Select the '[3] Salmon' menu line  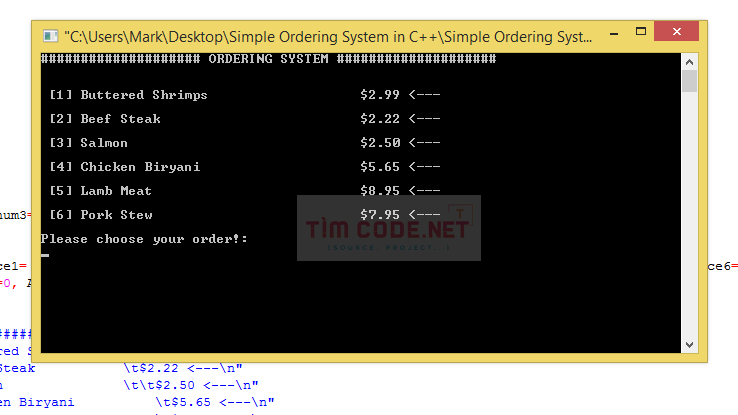245,143
